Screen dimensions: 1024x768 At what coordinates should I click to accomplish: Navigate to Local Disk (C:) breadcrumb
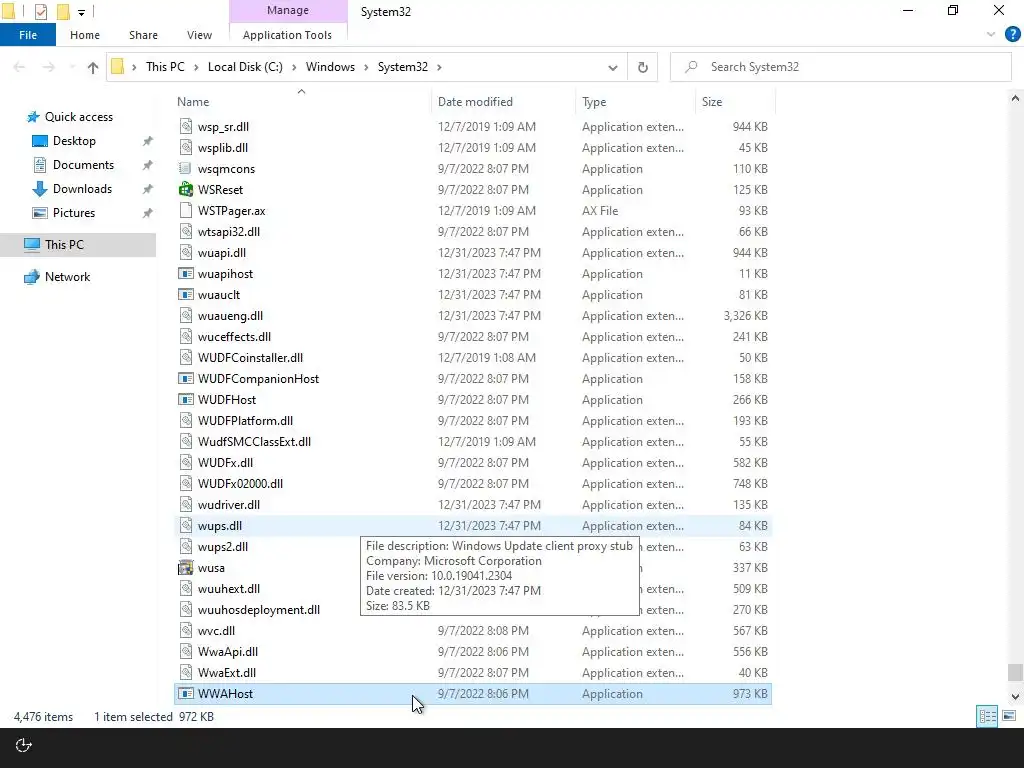coord(246,67)
